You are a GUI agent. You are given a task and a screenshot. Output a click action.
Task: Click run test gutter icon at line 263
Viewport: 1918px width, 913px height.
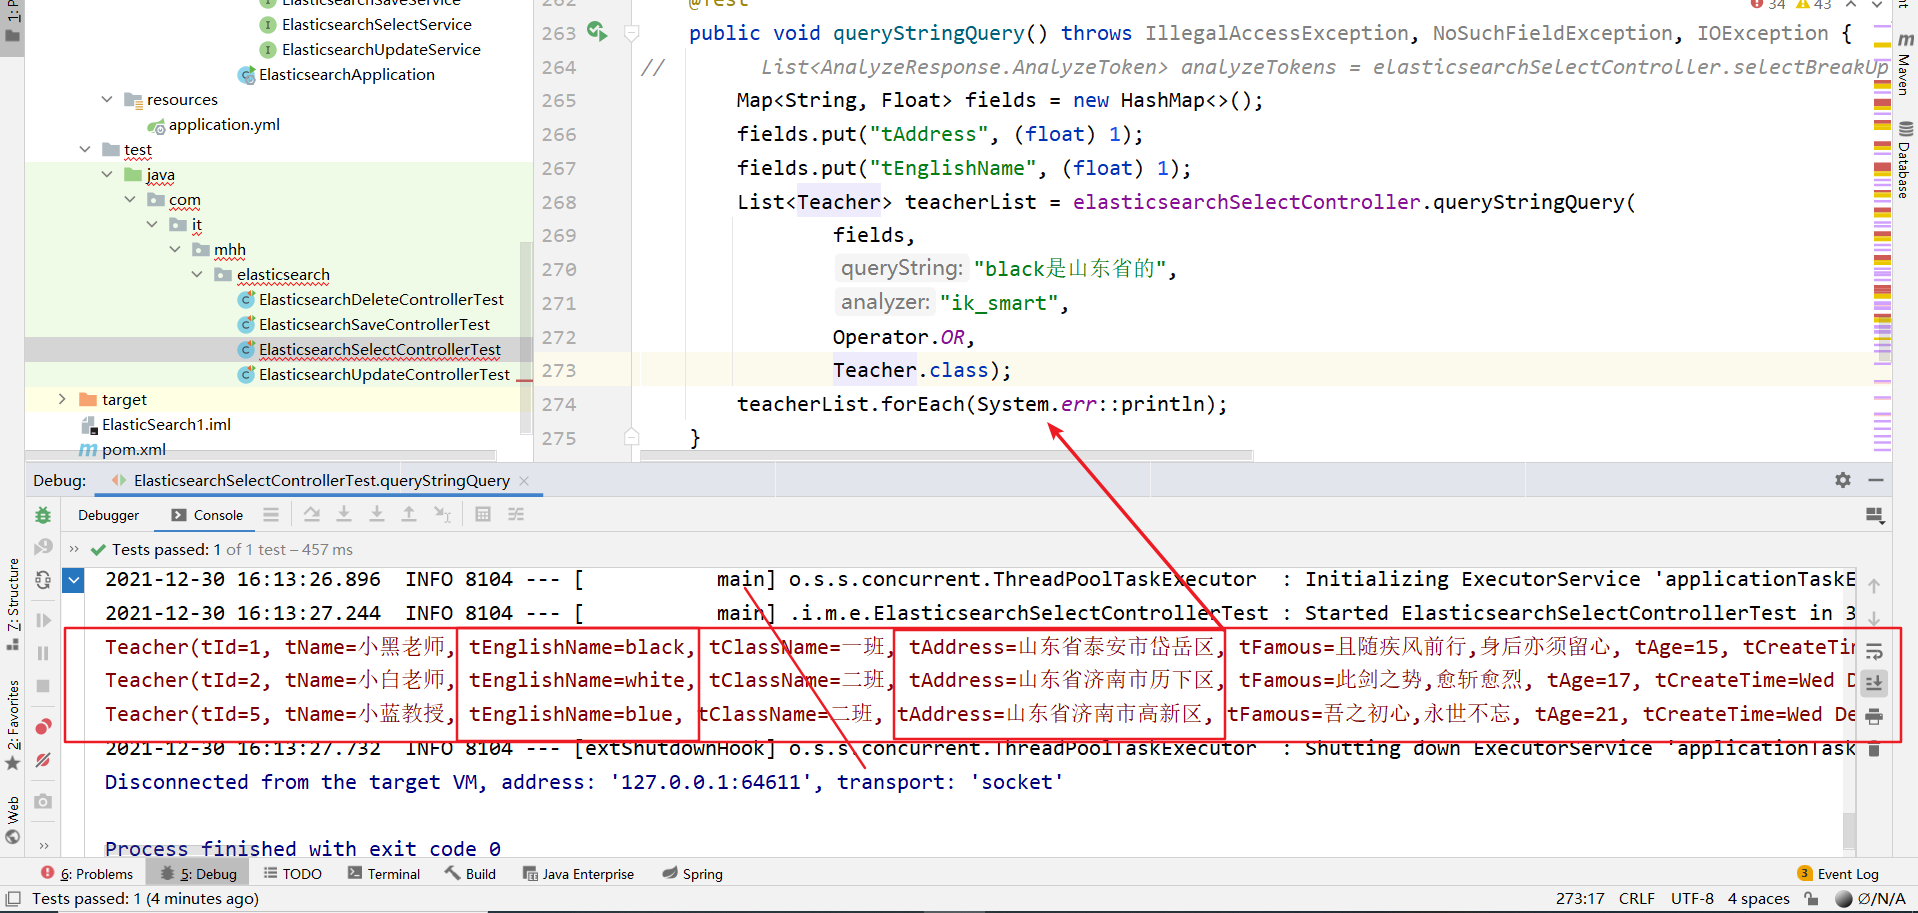(597, 31)
